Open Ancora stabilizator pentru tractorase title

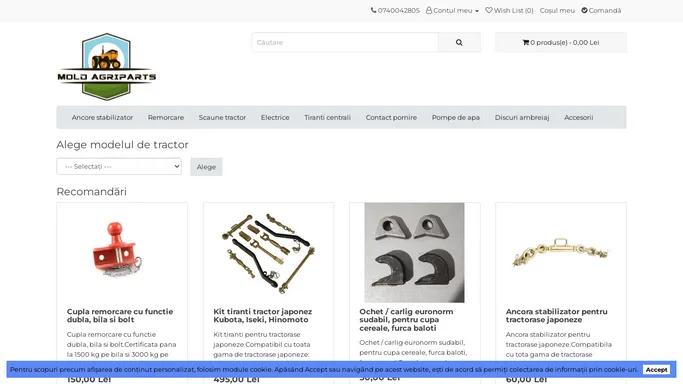click(556, 316)
